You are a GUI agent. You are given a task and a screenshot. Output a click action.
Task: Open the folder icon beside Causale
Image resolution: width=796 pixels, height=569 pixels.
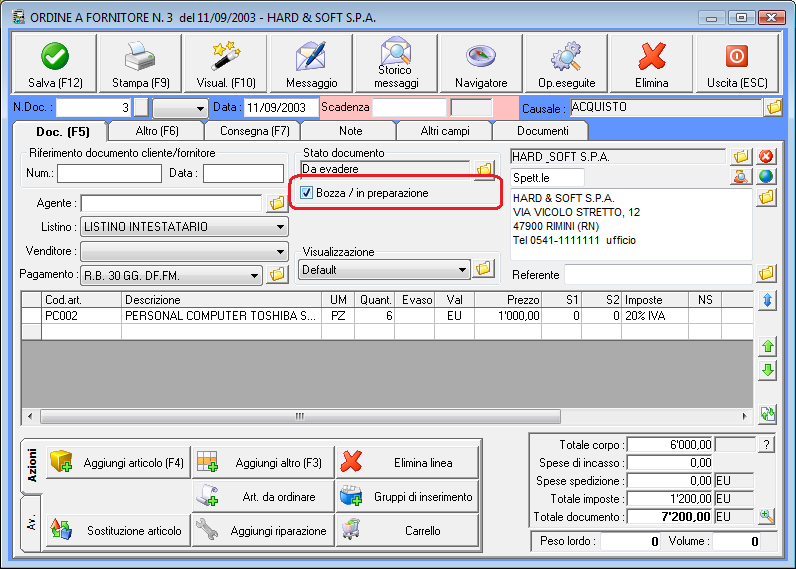click(x=774, y=107)
